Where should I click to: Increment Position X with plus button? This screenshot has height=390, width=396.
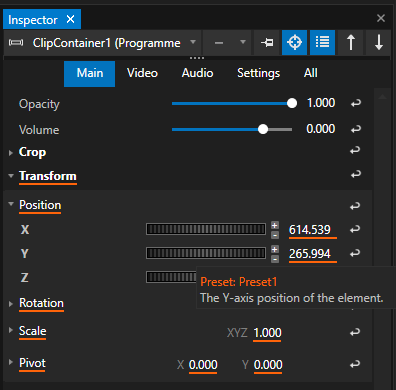275,226
